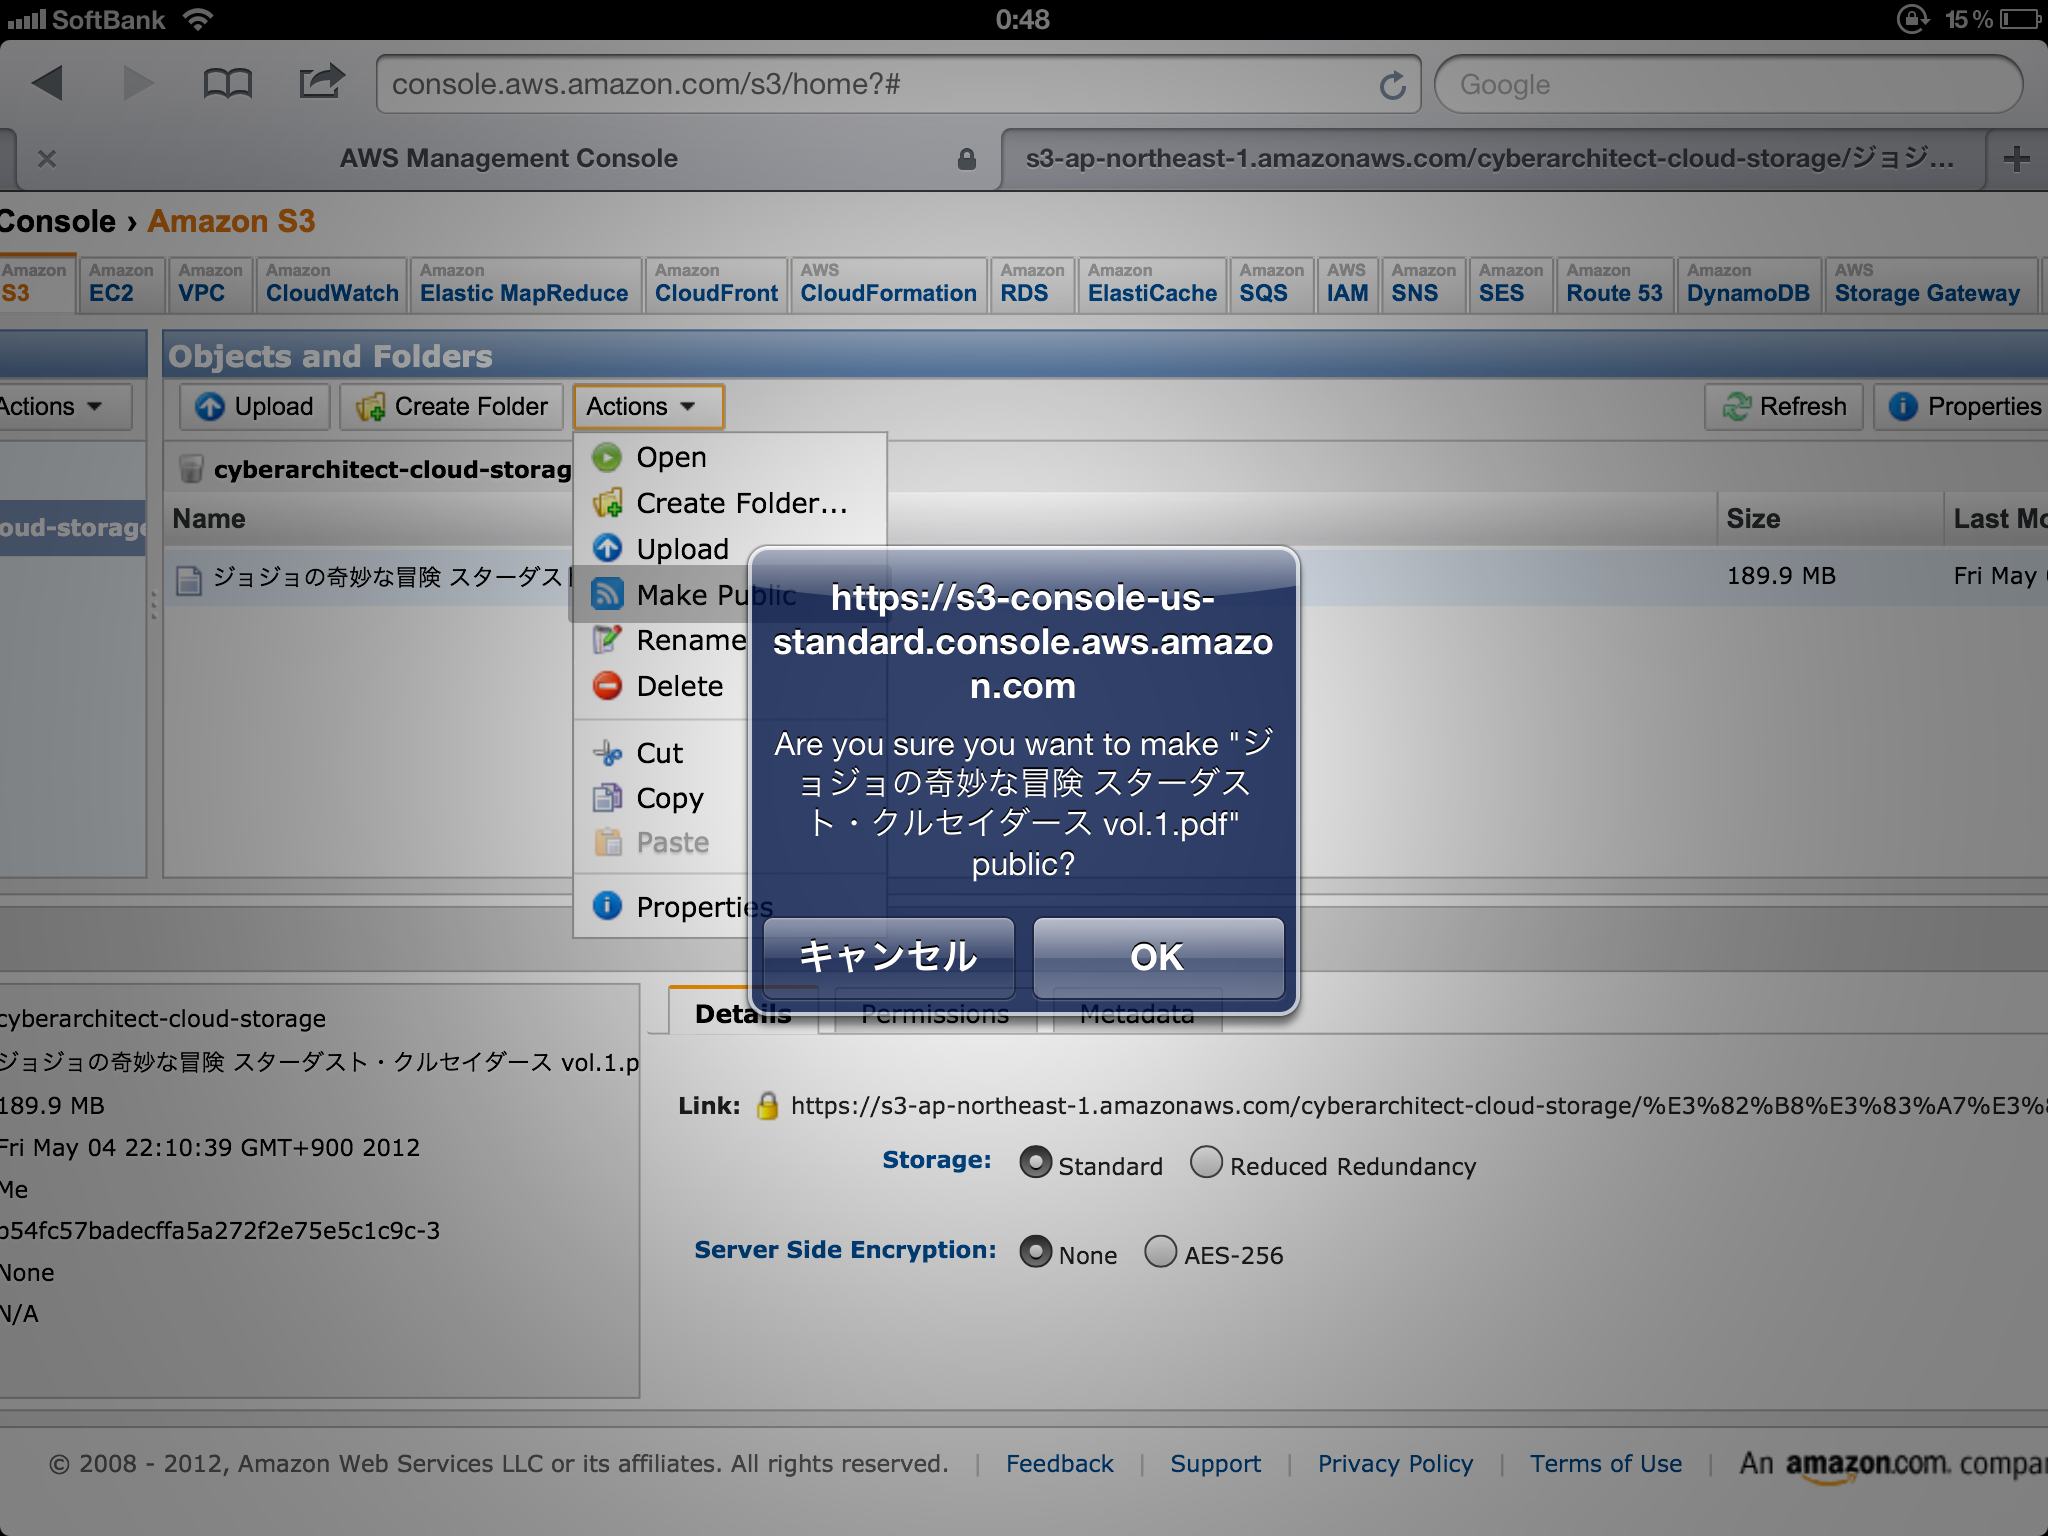
Task: Click the Privacy Policy footer link
Action: 1395,1464
